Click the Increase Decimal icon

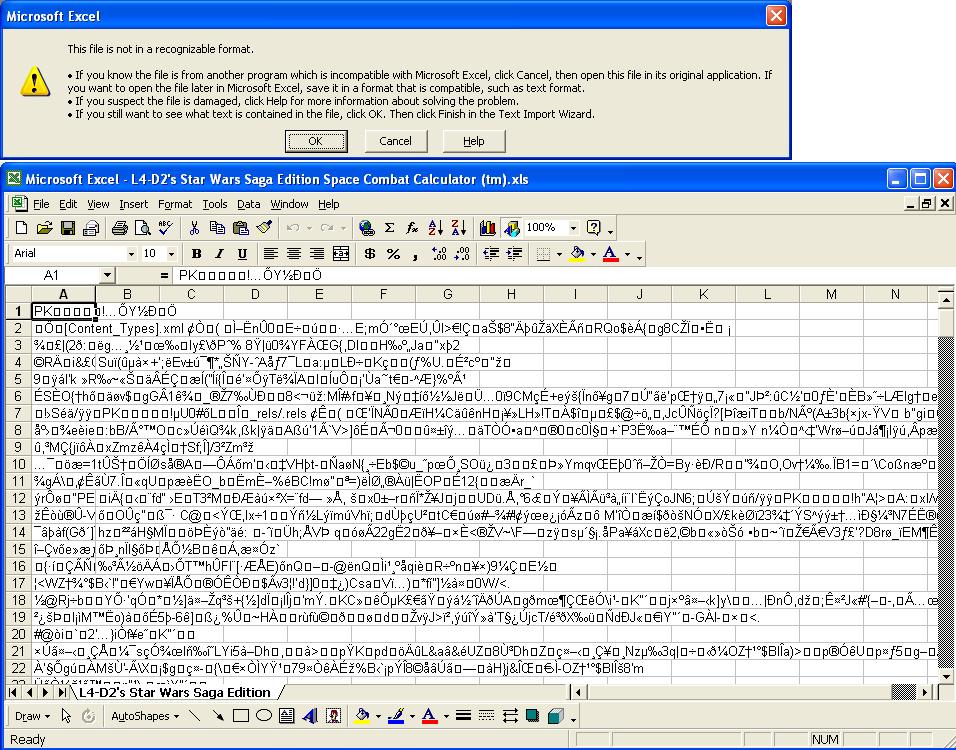click(439, 254)
